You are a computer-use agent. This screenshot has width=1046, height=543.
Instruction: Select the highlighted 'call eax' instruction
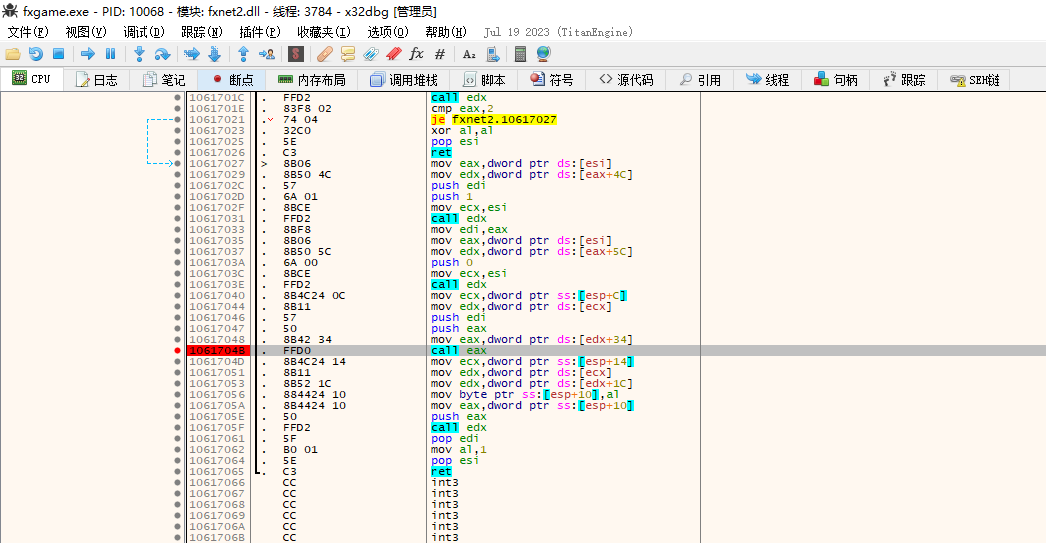[x=459, y=350]
